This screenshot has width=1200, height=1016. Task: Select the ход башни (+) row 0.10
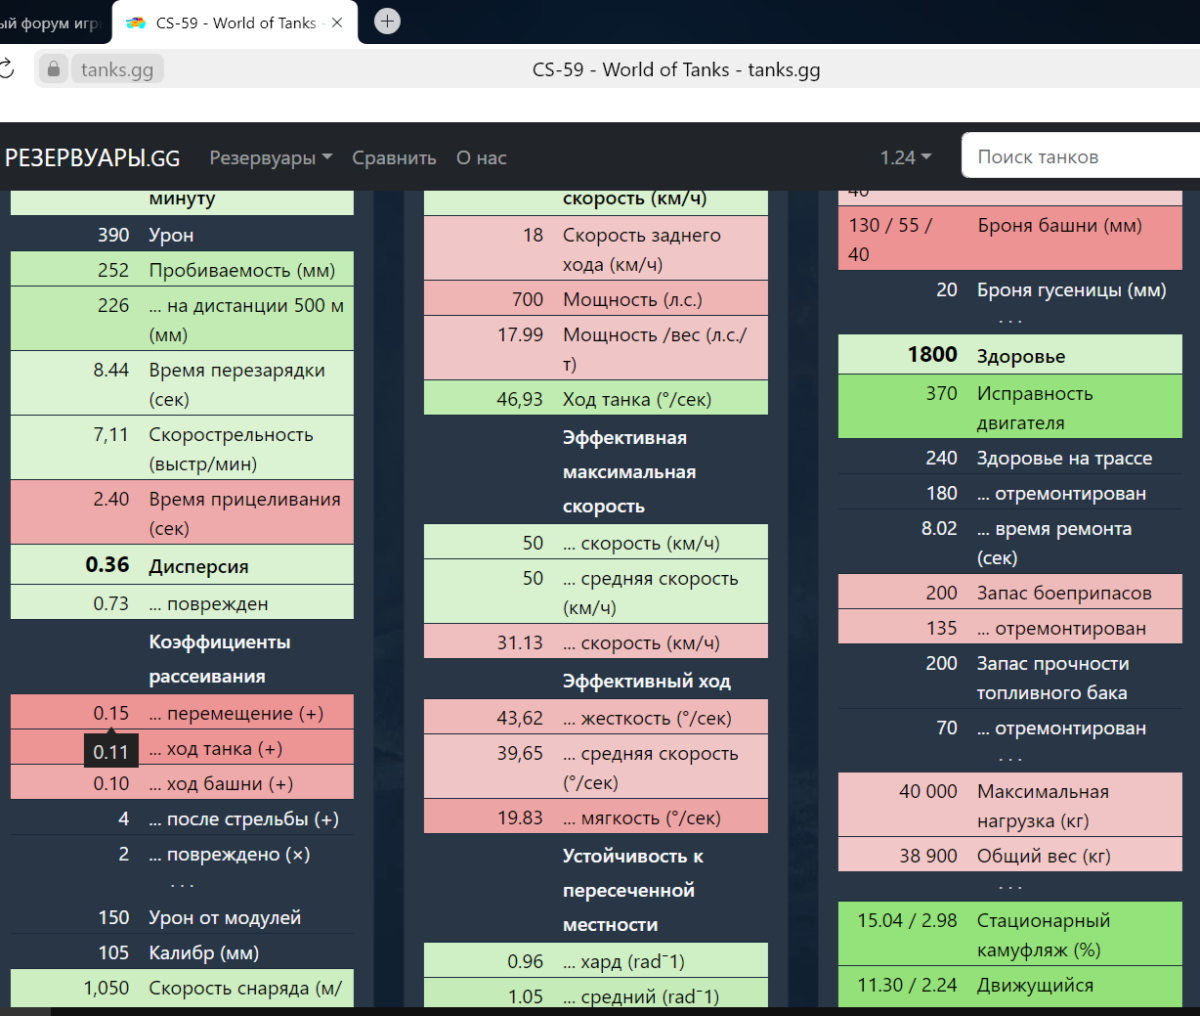(x=182, y=783)
